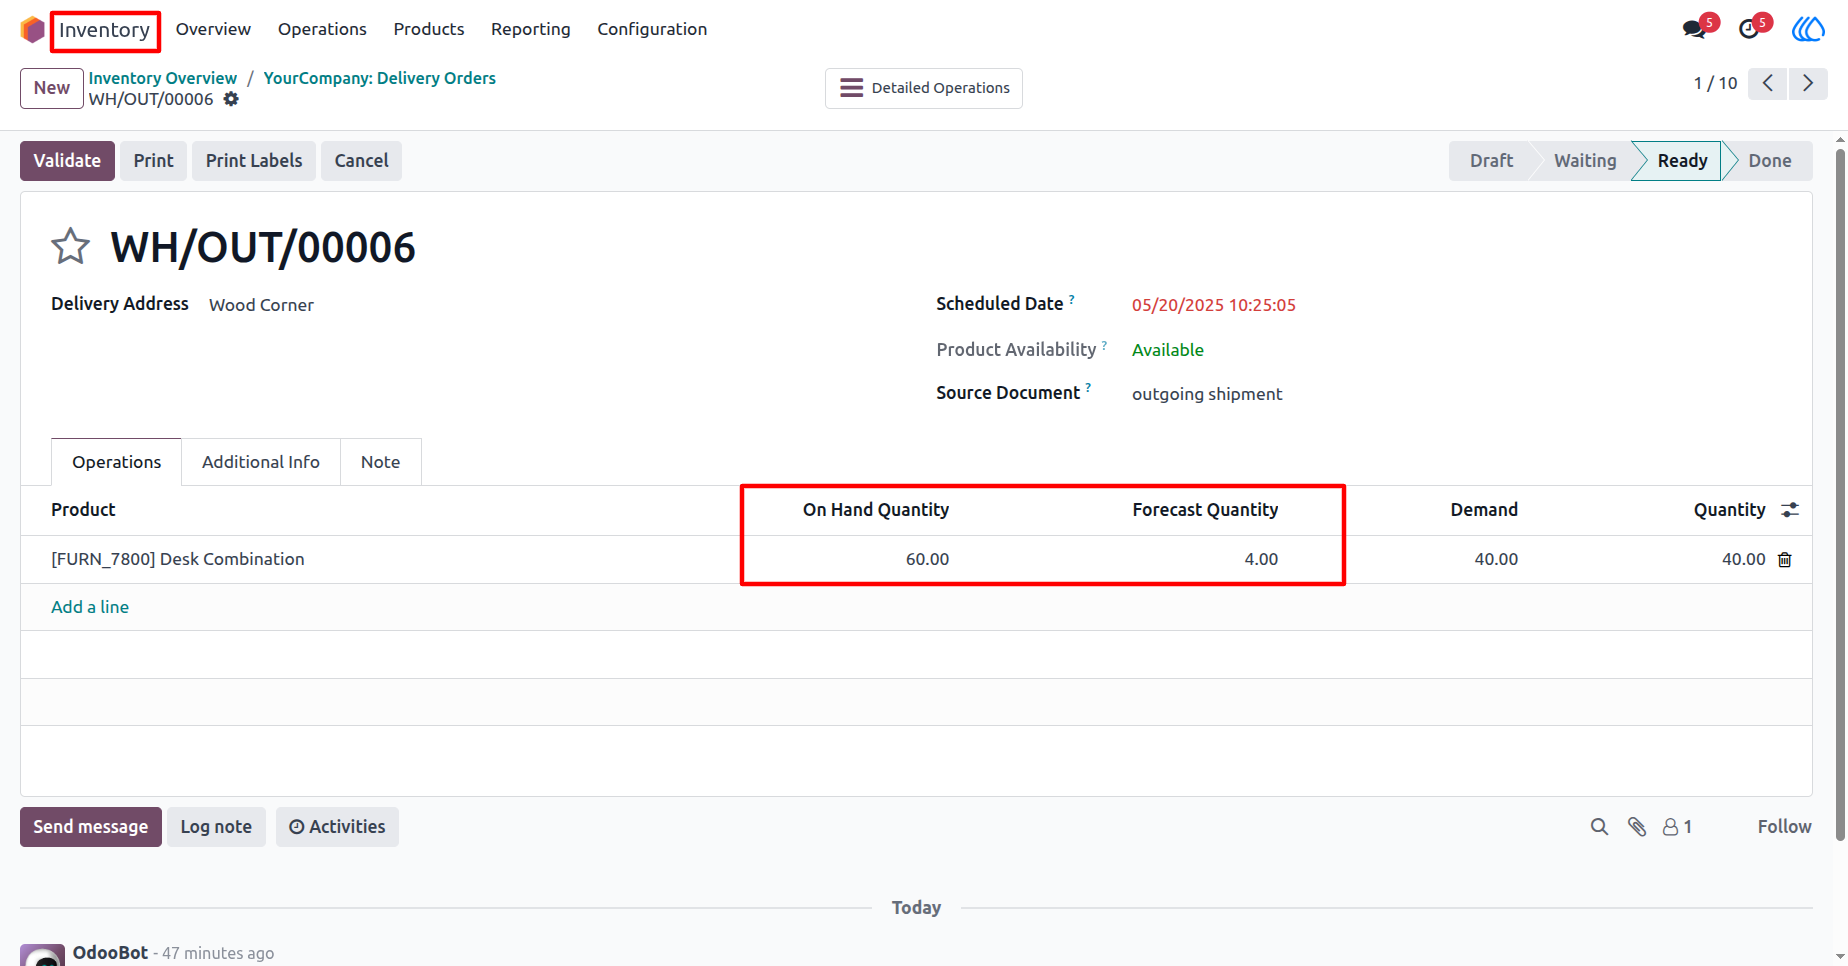
Task: Edit the Scheduled Date field
Action: (x=1214, y=305)
